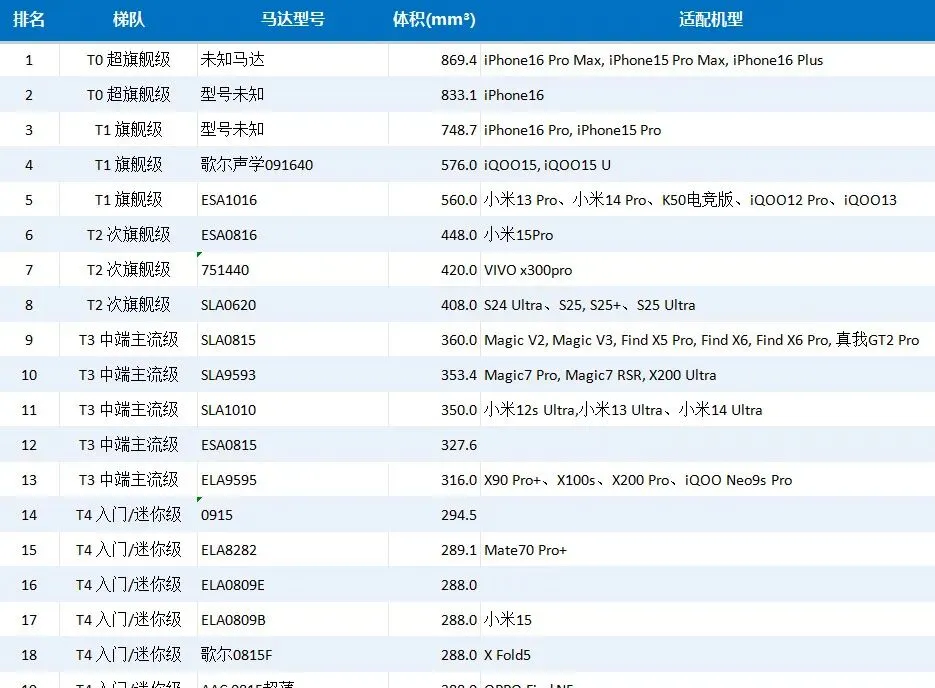Select the 梯队 column header
935x688 pixels.
[128, 19]
